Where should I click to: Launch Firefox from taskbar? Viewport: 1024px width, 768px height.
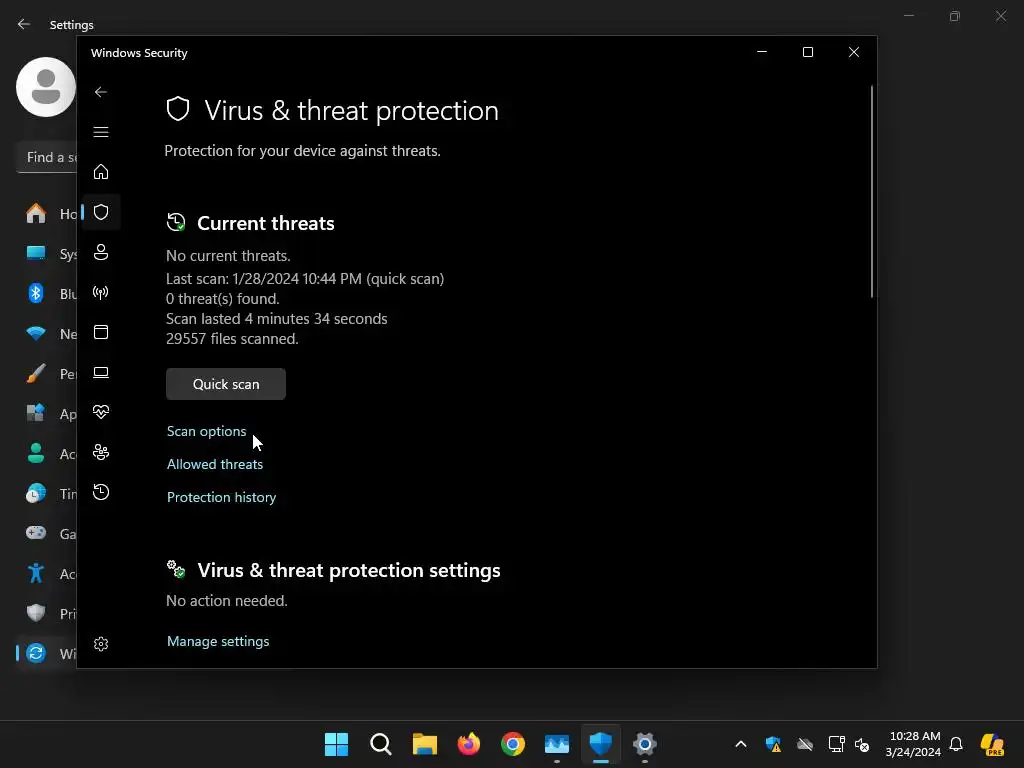coord(469,744)
